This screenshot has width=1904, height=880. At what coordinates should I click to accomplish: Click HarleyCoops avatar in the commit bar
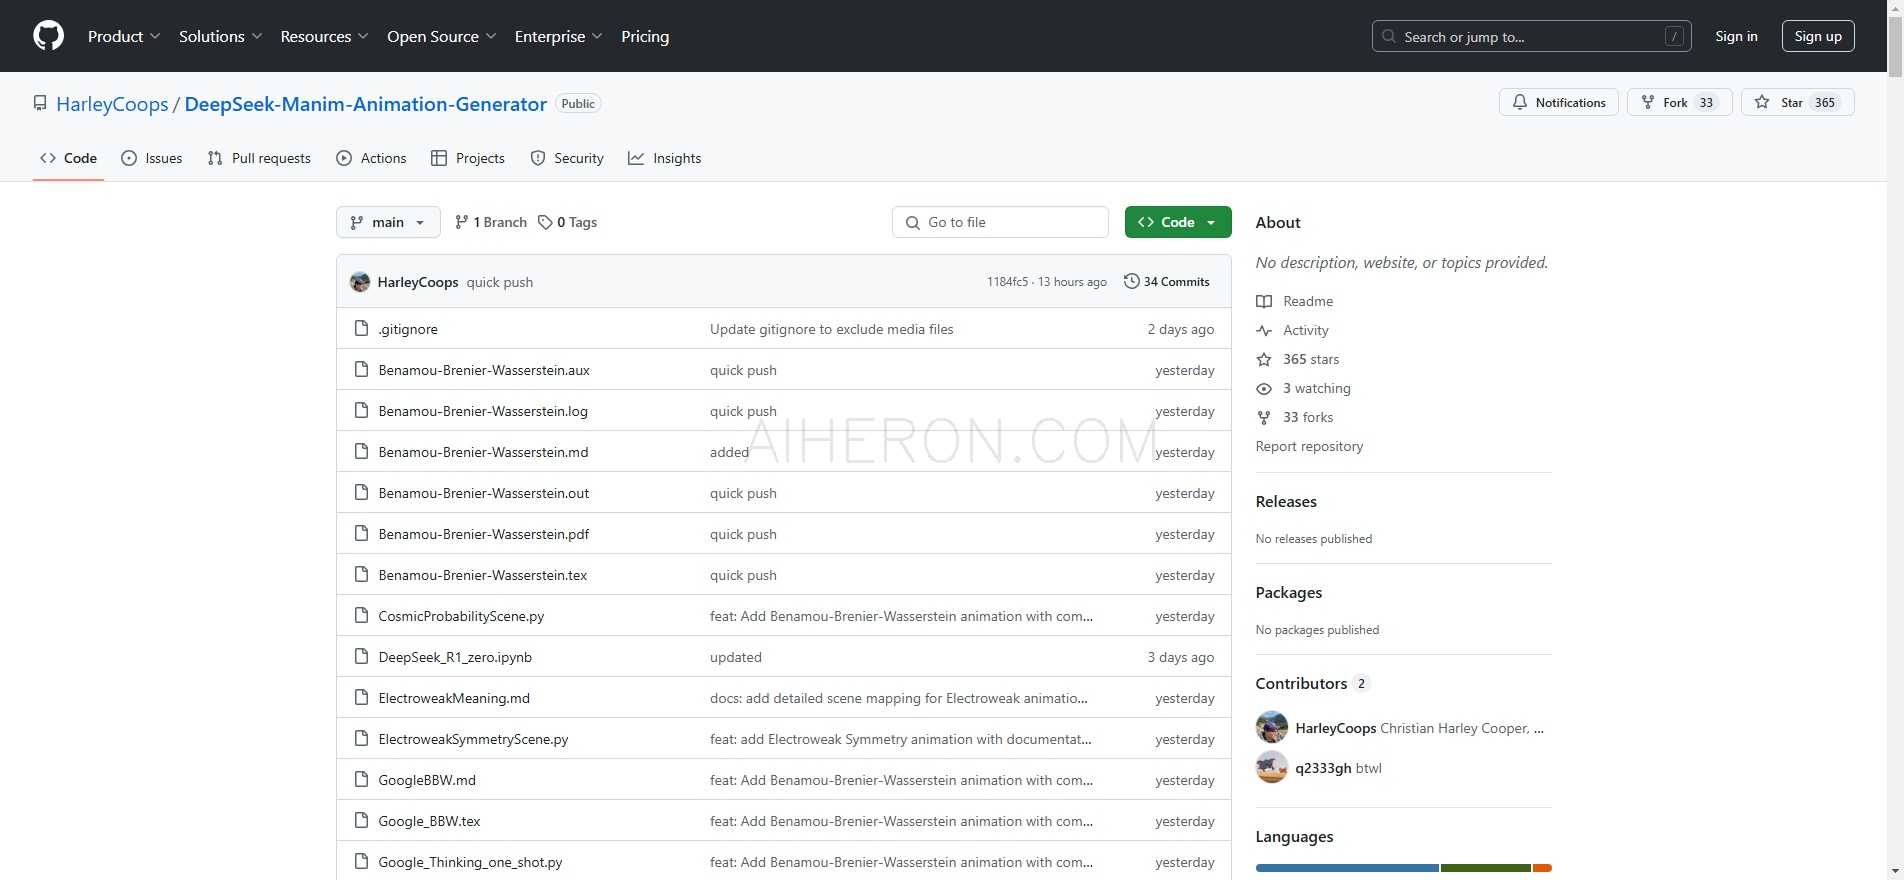(x=360, y=282)
